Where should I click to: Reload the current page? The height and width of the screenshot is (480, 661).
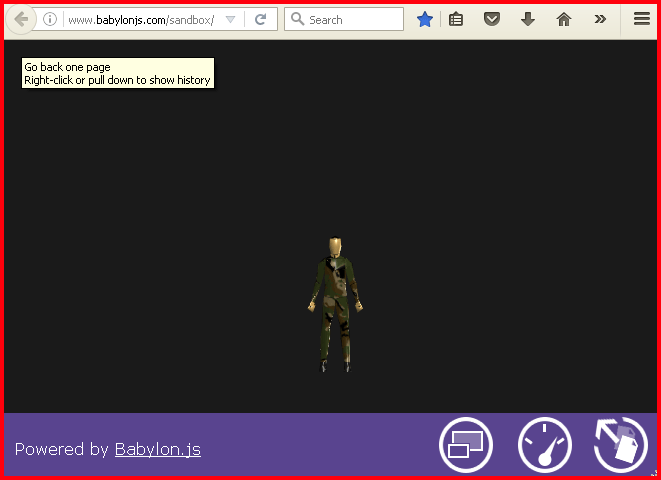tap(261, 19)
